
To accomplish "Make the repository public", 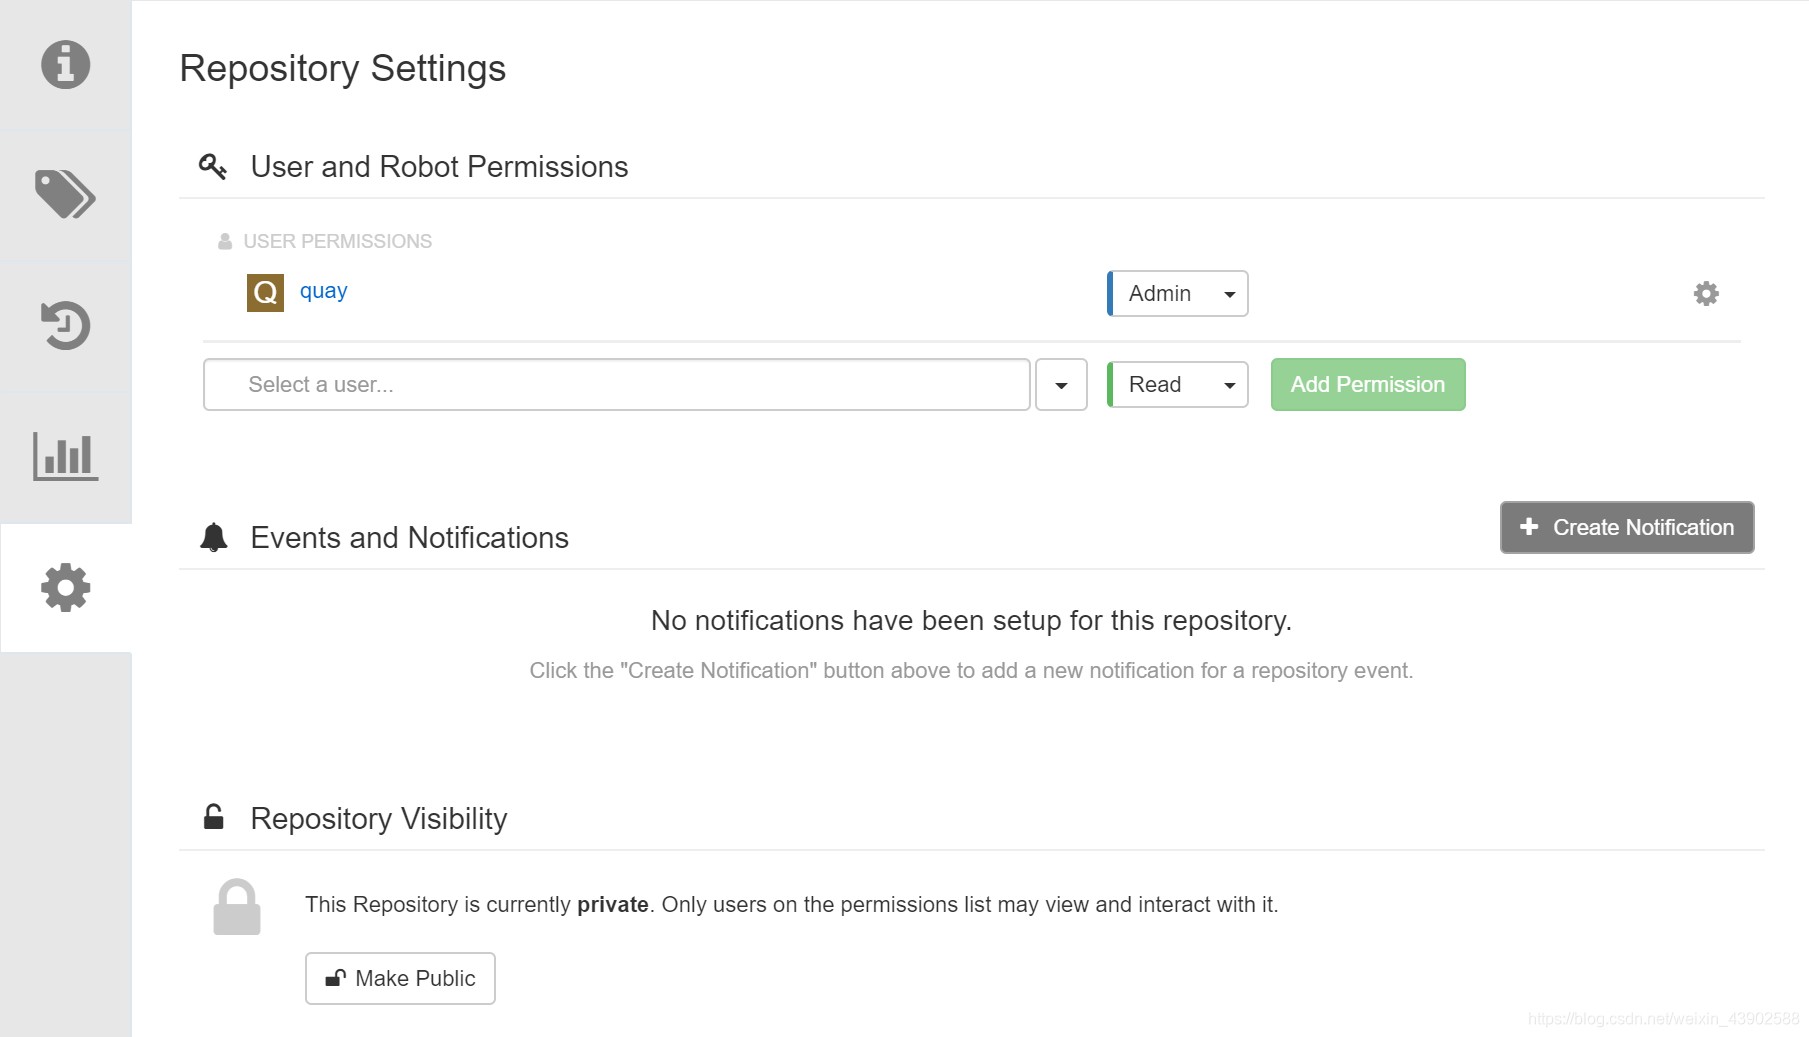I will click(x=400, y=978).
